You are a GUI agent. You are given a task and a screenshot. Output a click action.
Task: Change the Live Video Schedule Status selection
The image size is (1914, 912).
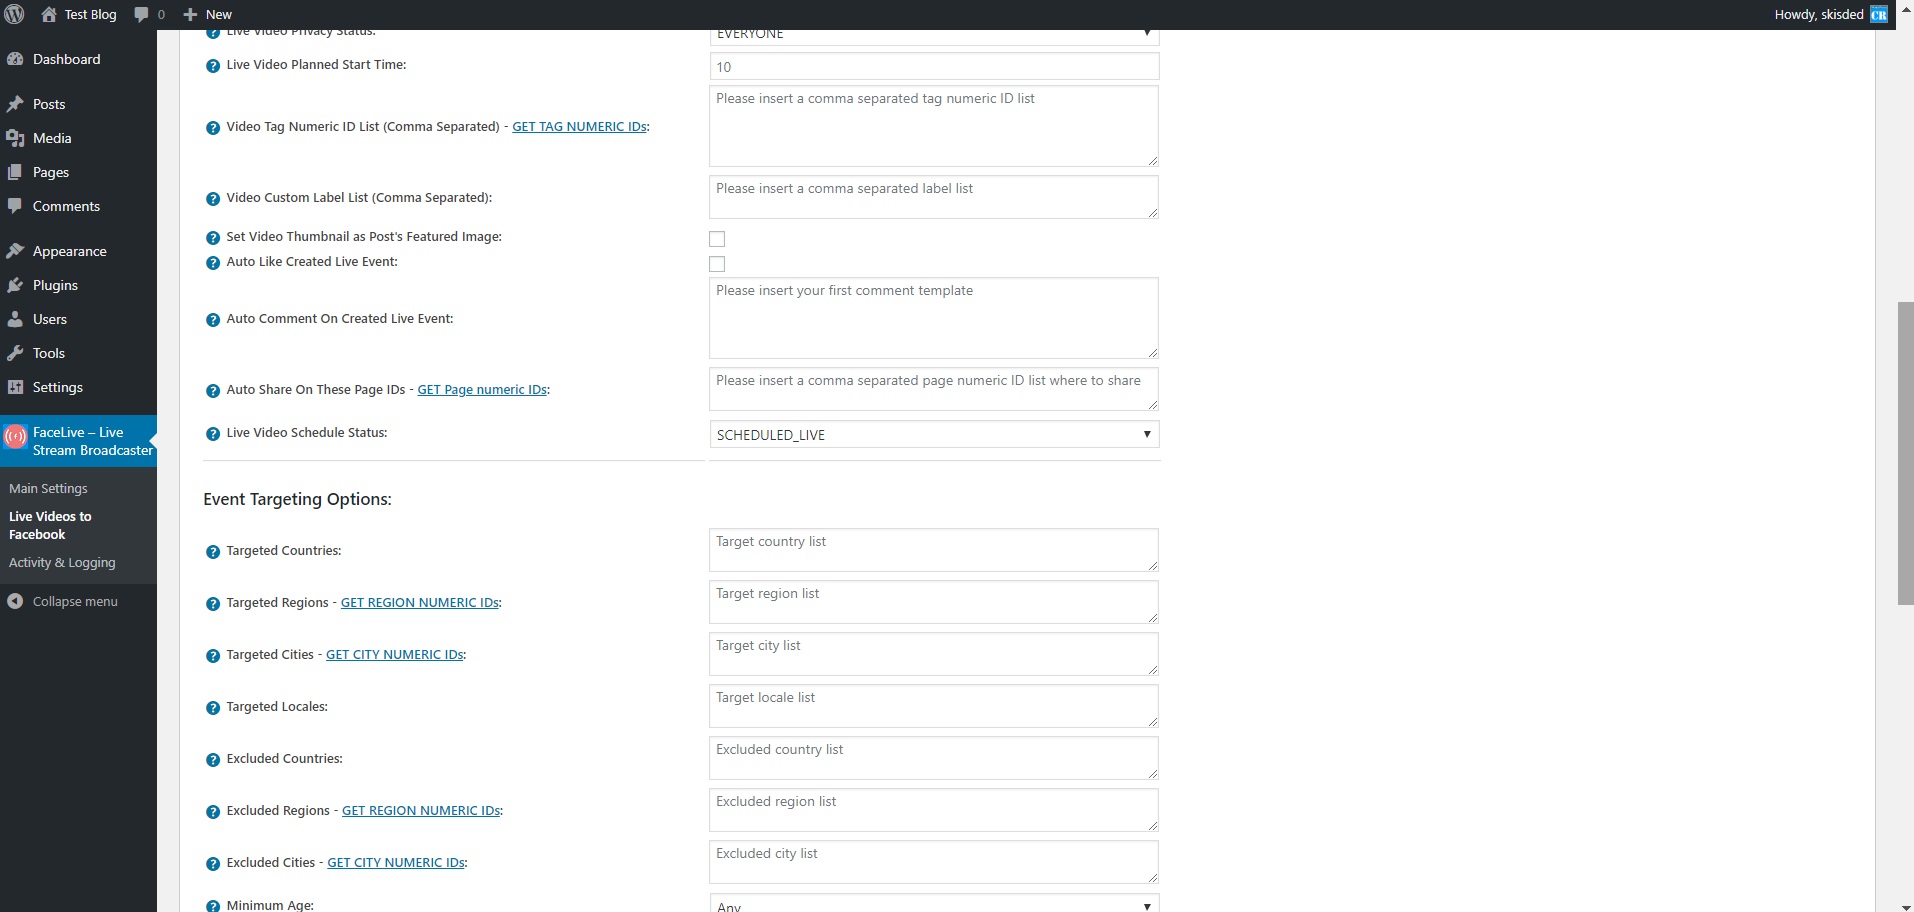point(933,434)
